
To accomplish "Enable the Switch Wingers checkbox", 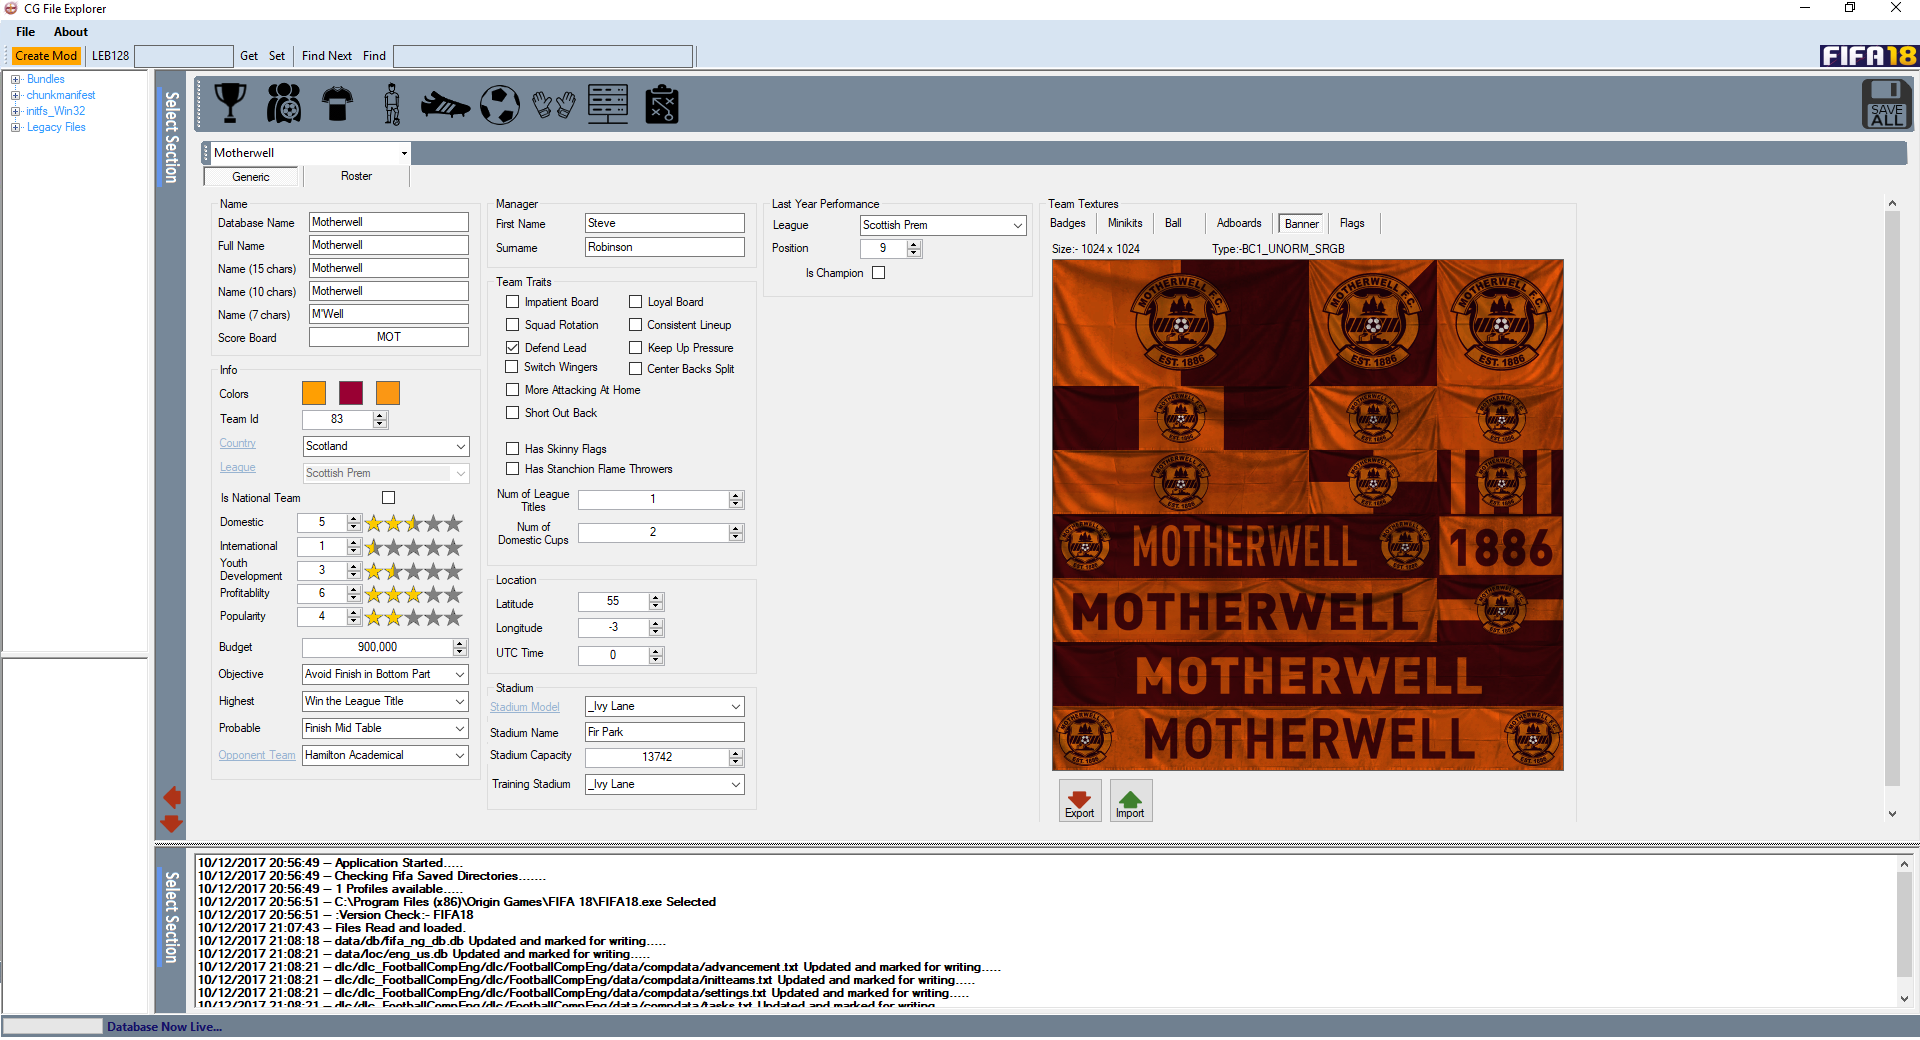I will coord(512,367).
